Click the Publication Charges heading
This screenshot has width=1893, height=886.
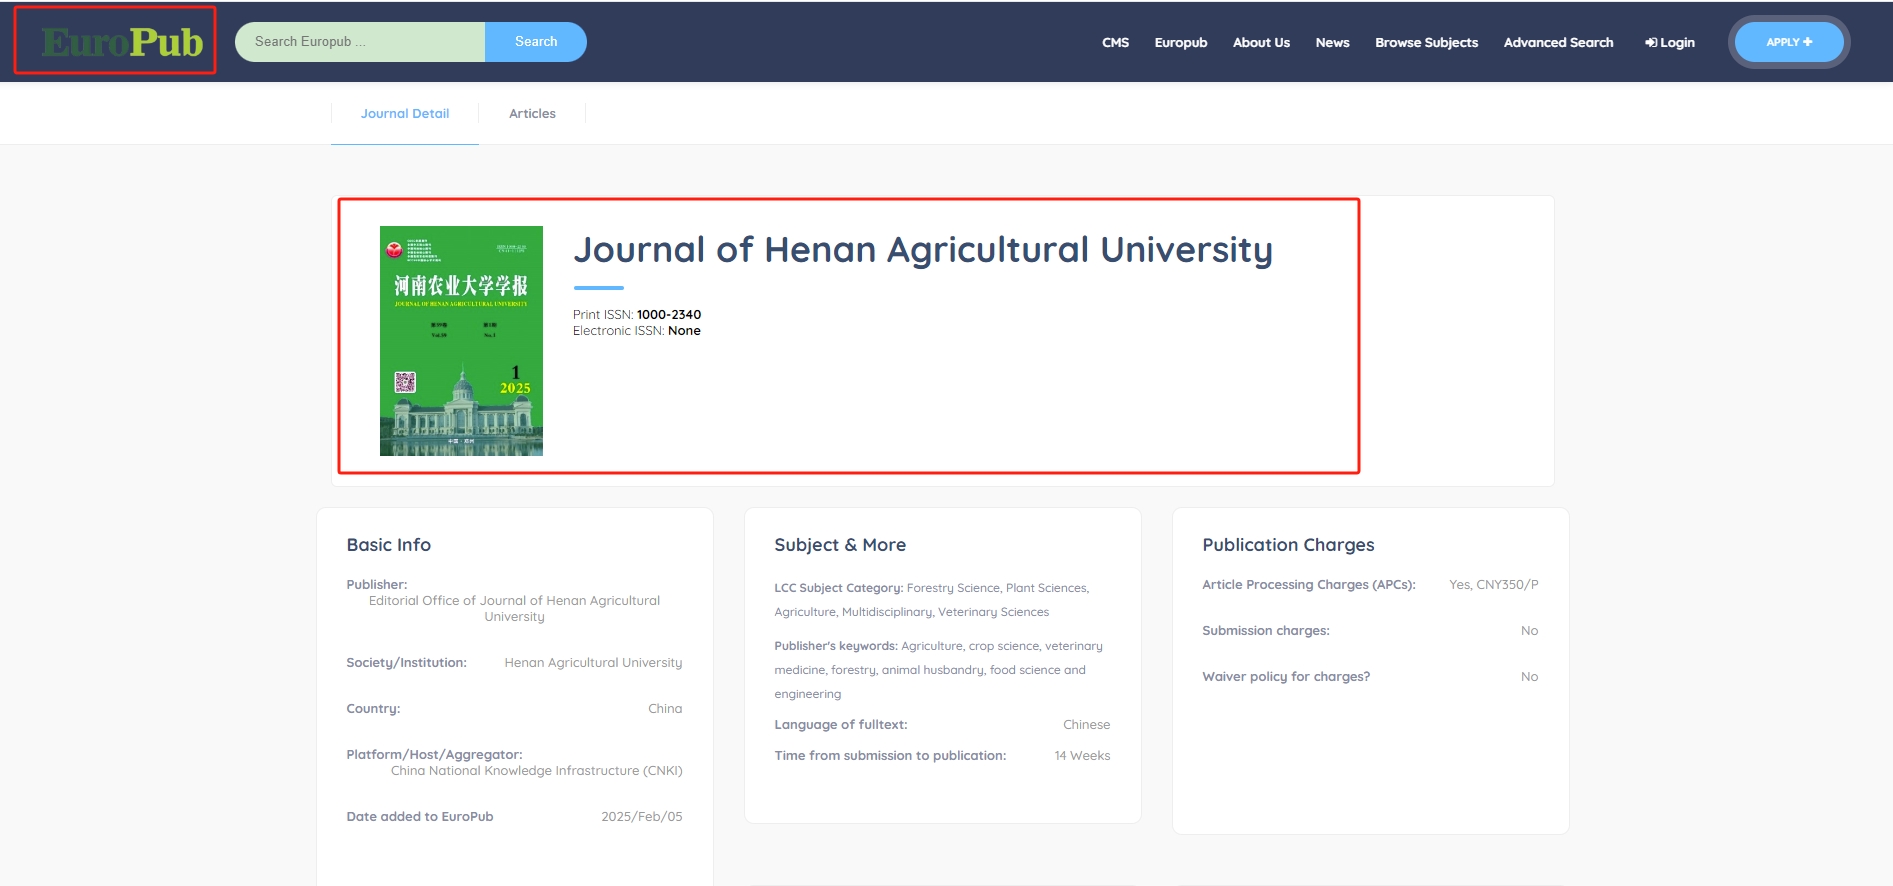(1288, 545)
